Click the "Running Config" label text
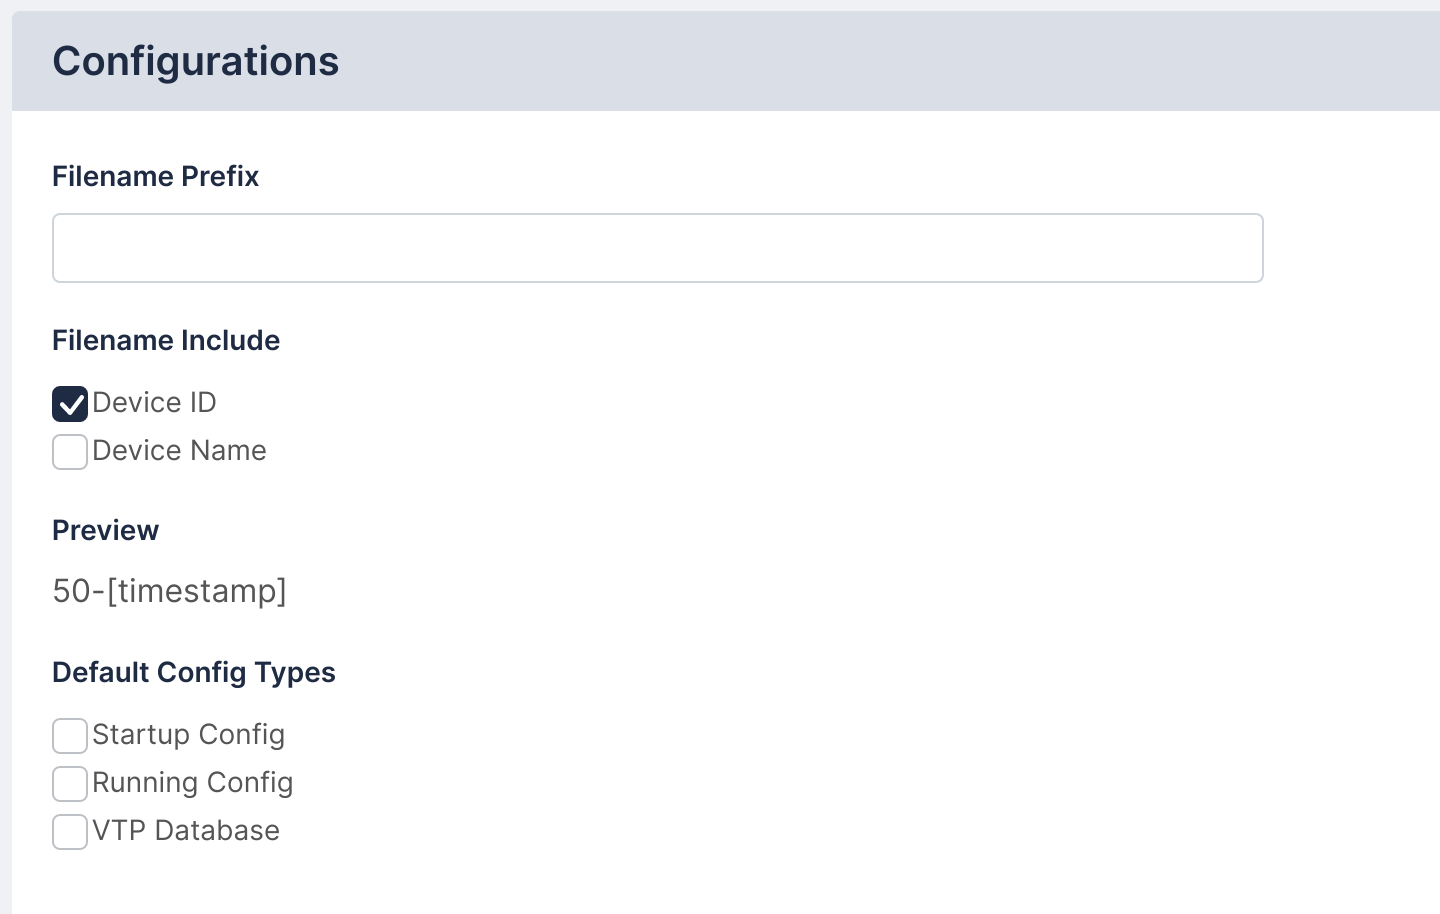This screenshot has height=914, width=1440. click(192, 783)
